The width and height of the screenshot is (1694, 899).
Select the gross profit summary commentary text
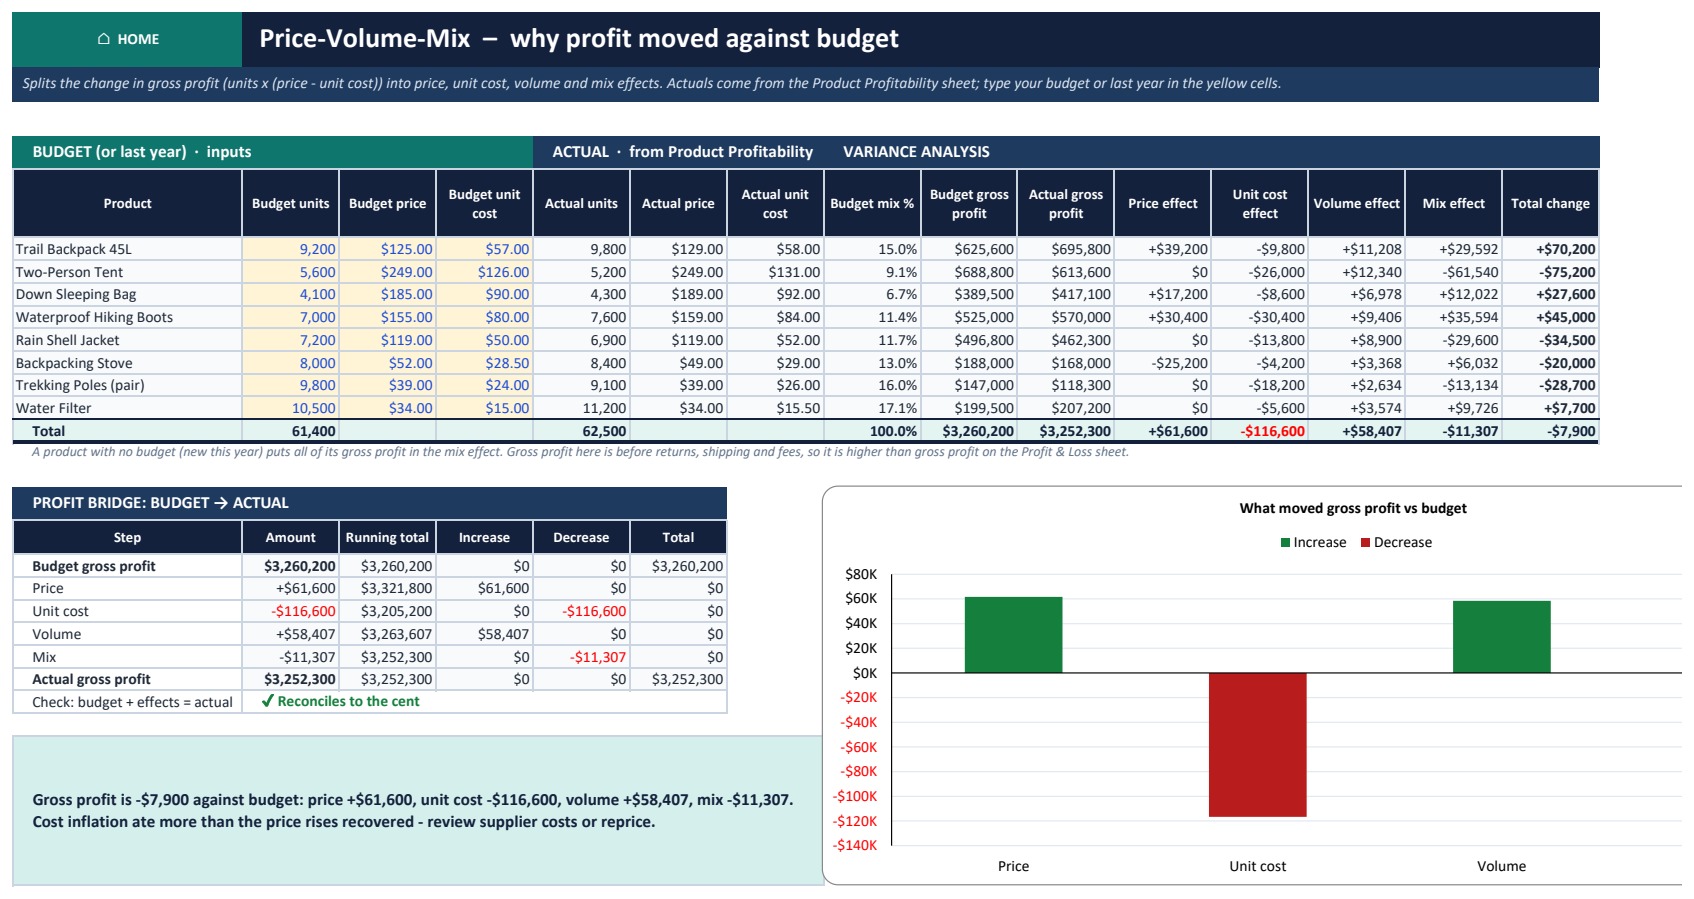[x=413, y=811]
